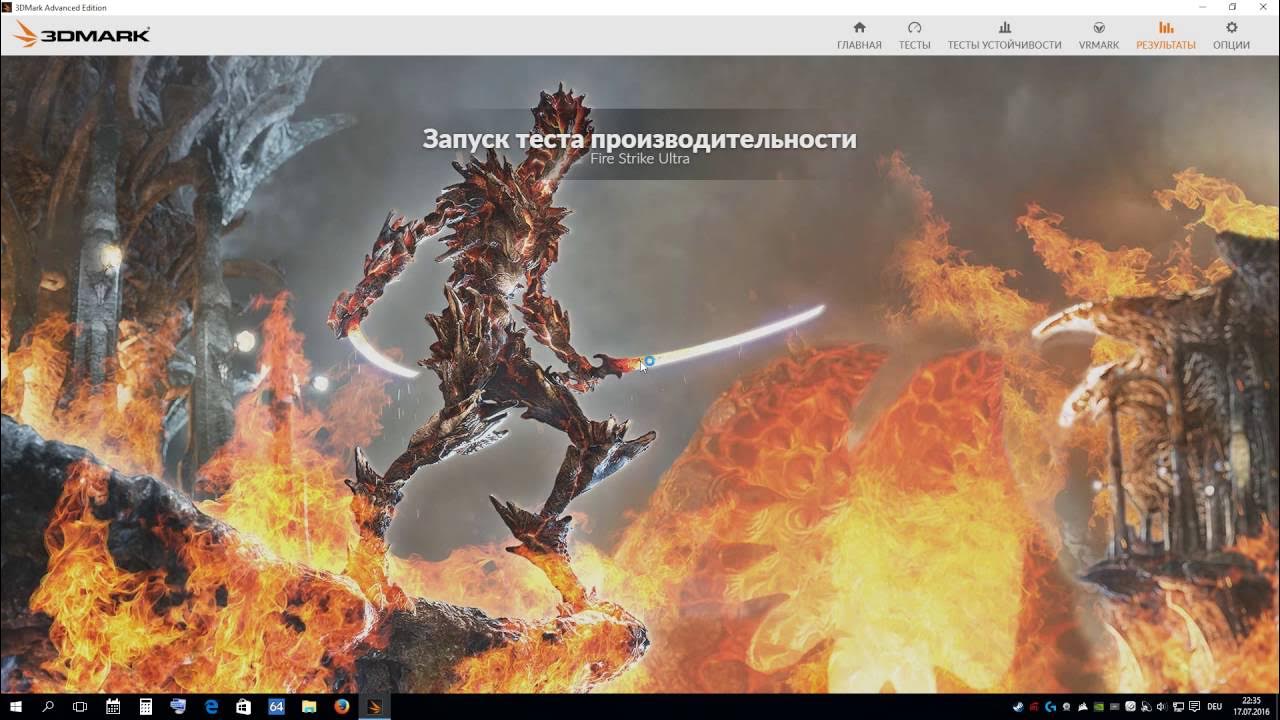Click the Запуск теста производительности heading
Image resolution: width=1280 pixels, height=720 pixels.
click(x=639, y=138)
